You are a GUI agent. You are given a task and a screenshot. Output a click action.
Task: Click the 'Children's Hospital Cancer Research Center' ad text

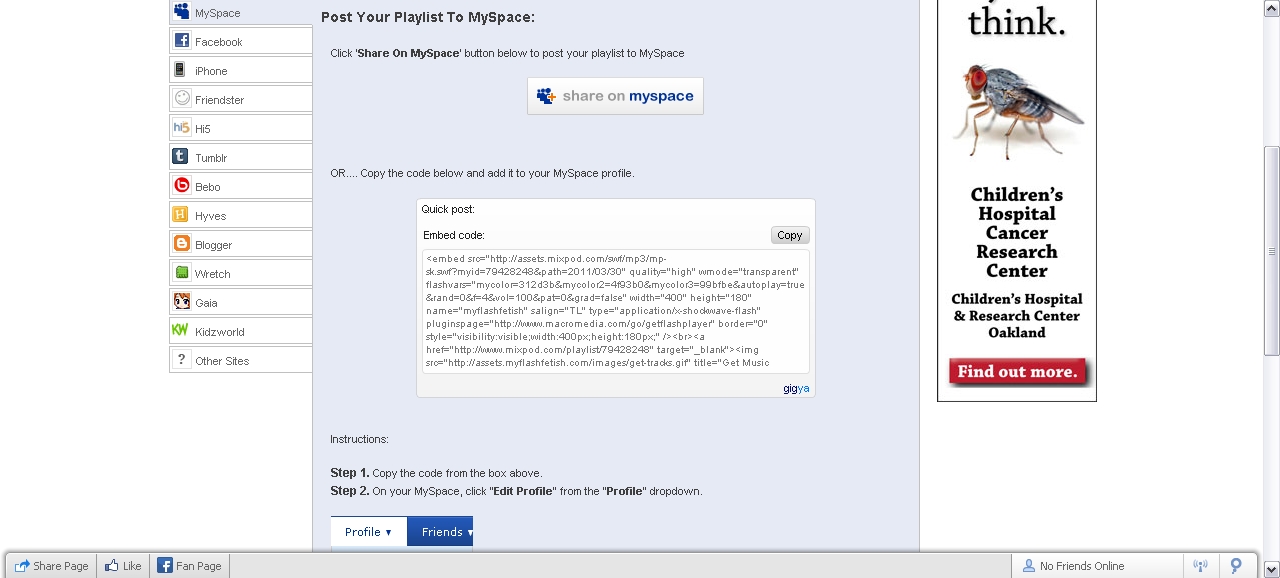(1017, 233)
